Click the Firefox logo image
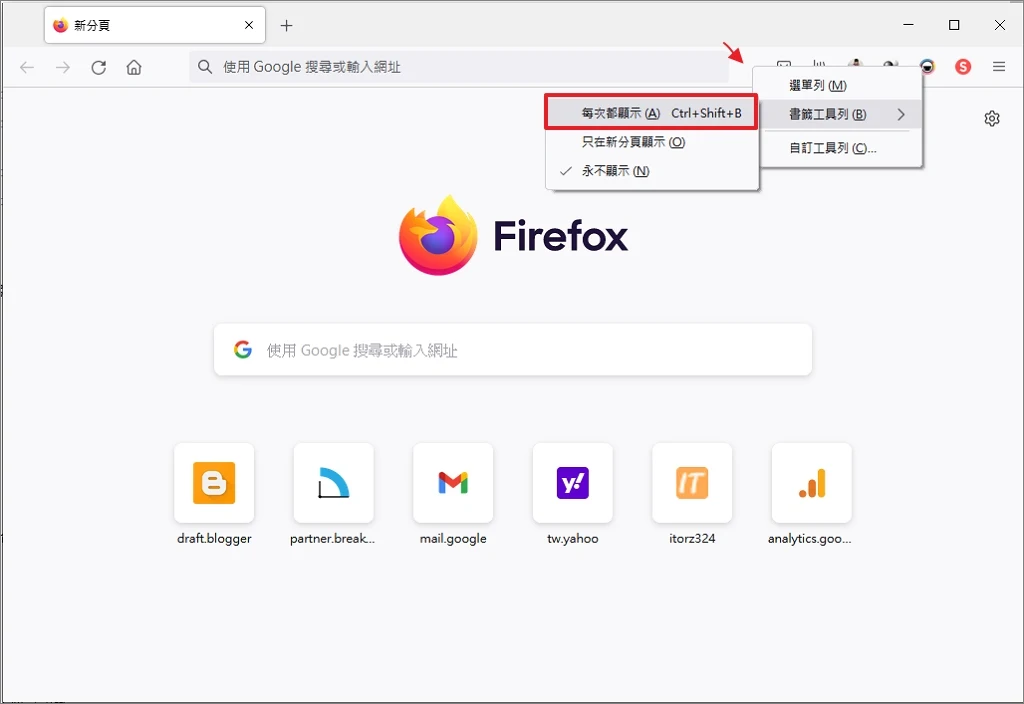1024x704 pixels. coord(438,235)
